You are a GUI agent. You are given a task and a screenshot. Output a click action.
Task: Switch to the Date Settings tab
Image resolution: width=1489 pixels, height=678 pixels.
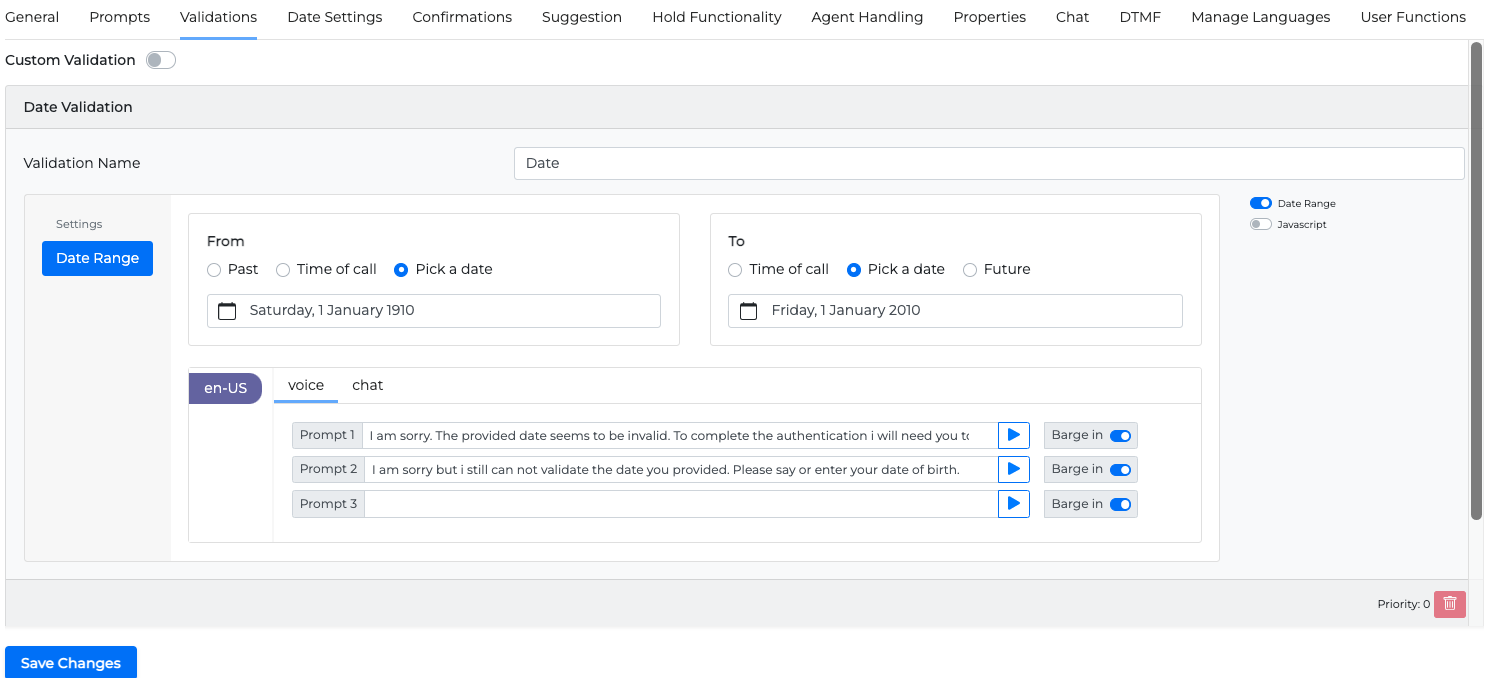point(334,17)
